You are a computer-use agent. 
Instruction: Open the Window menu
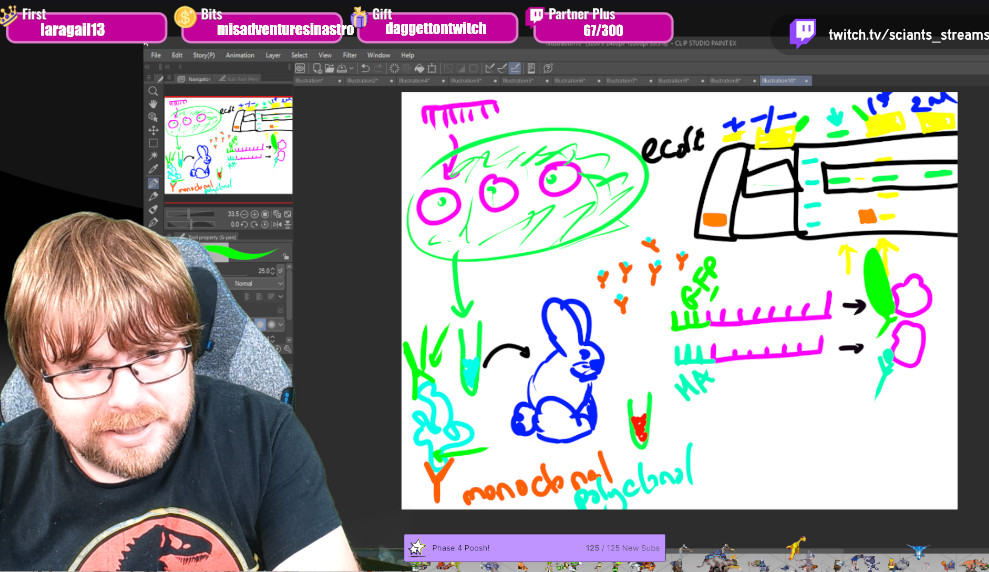[378, 55]
